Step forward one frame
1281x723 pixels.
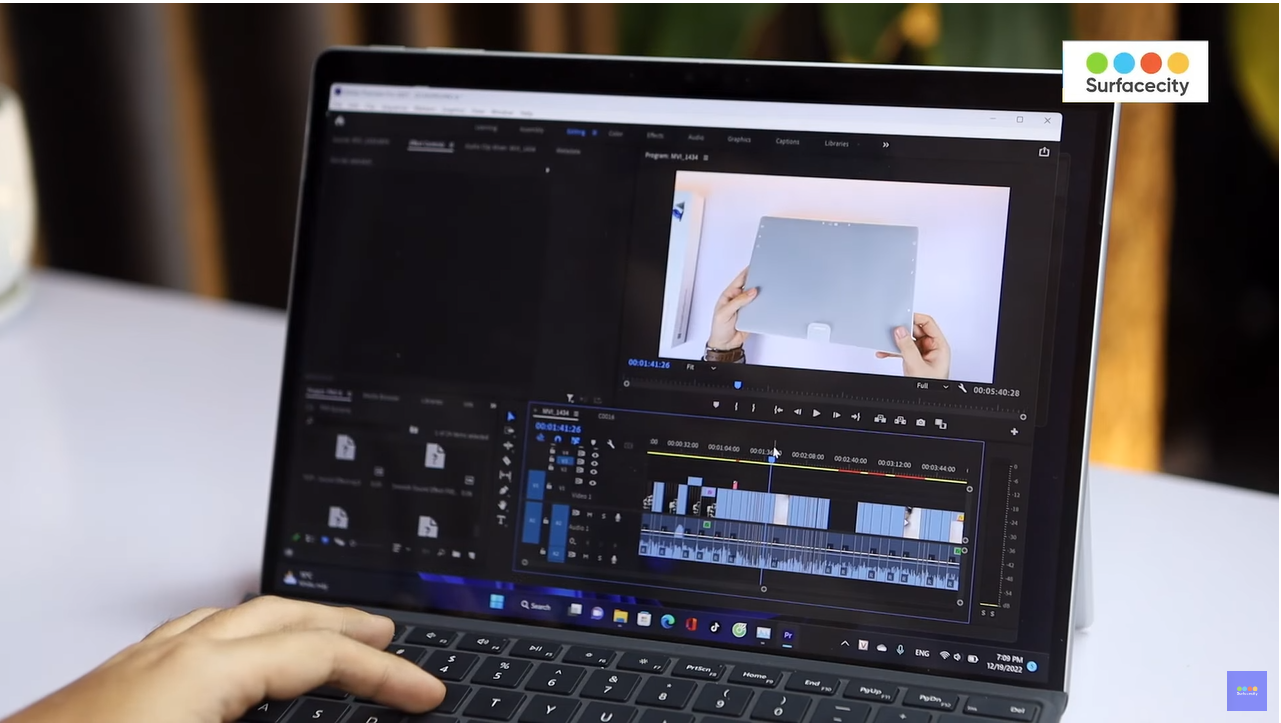coord(836,415)
